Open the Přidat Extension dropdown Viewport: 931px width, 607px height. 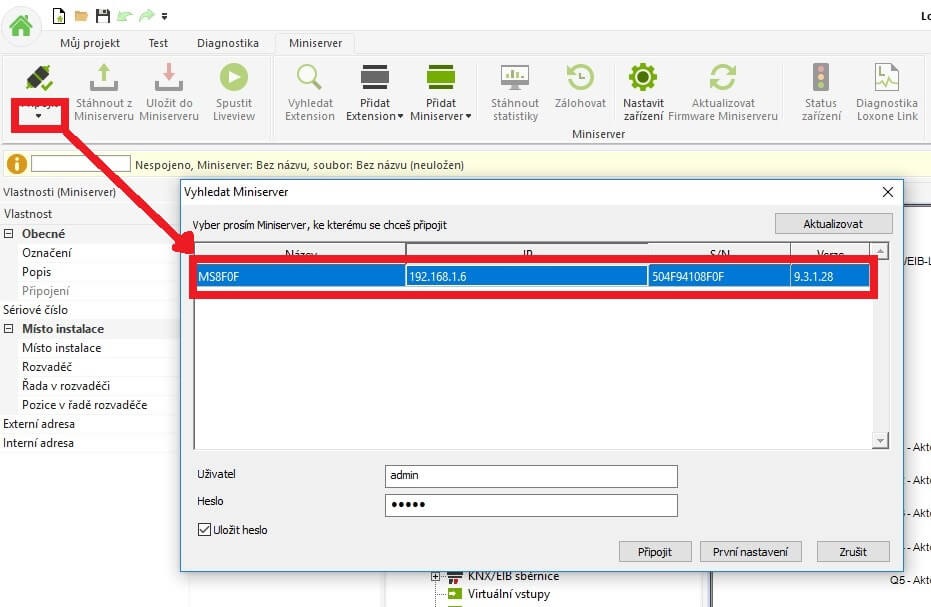click(375, 109)
